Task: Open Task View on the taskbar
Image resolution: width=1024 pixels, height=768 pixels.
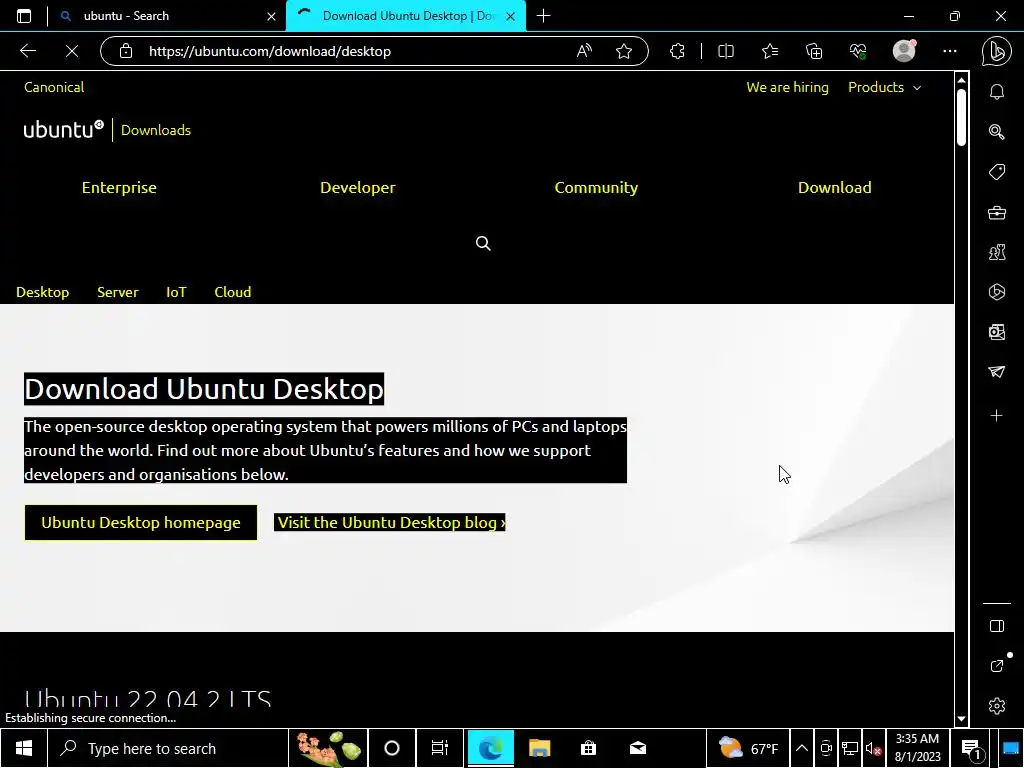Action: tap(440, 748)
